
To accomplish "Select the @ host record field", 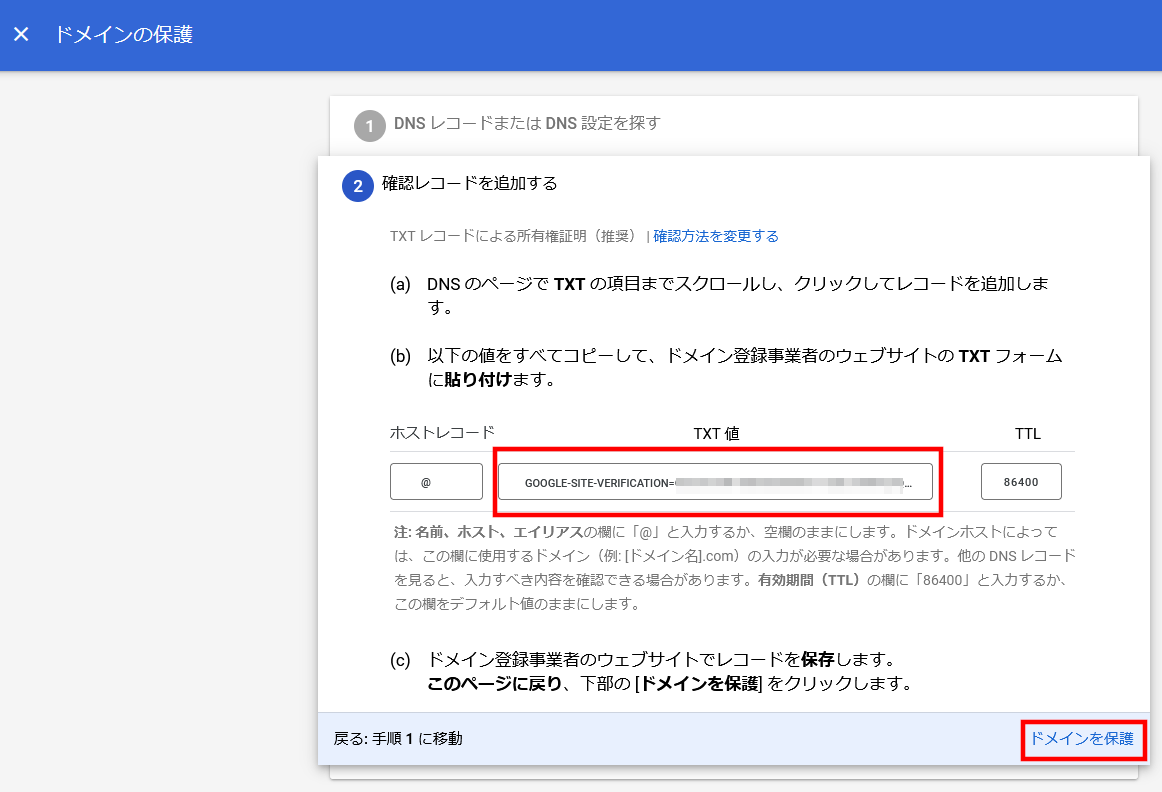I will coord(436,482).
